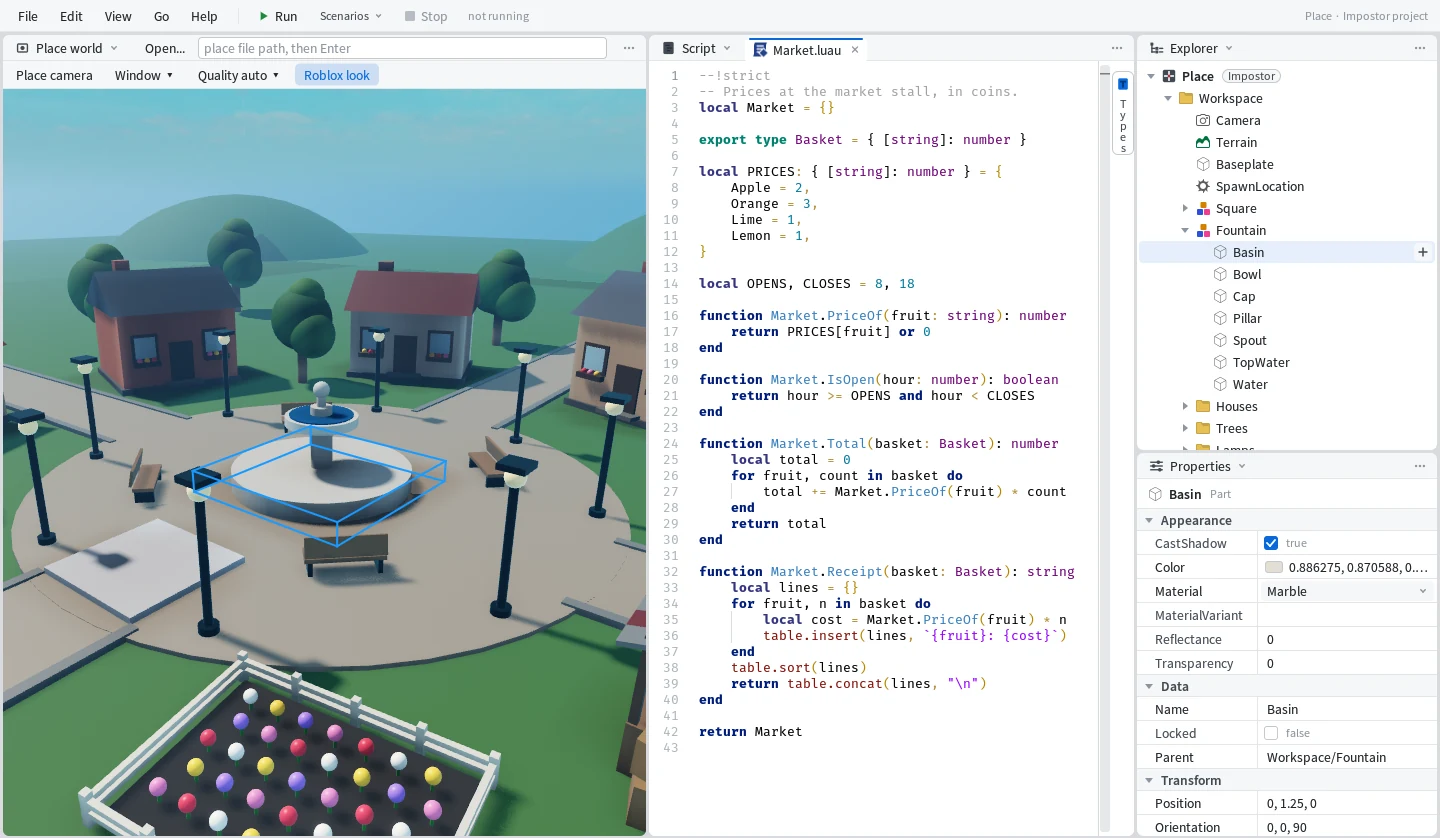Viewport: 1440px width, 838px height.
Task: Click the Fountain model icon
Action: [x=1203, y=230]
